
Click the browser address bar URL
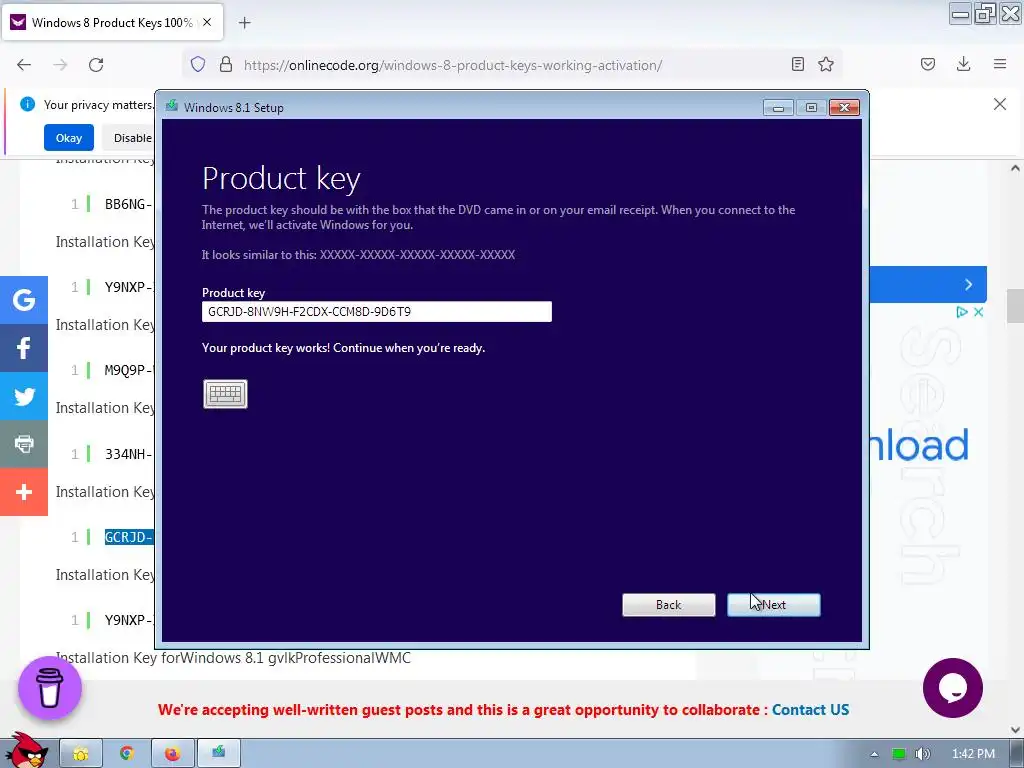click(453, 65)
